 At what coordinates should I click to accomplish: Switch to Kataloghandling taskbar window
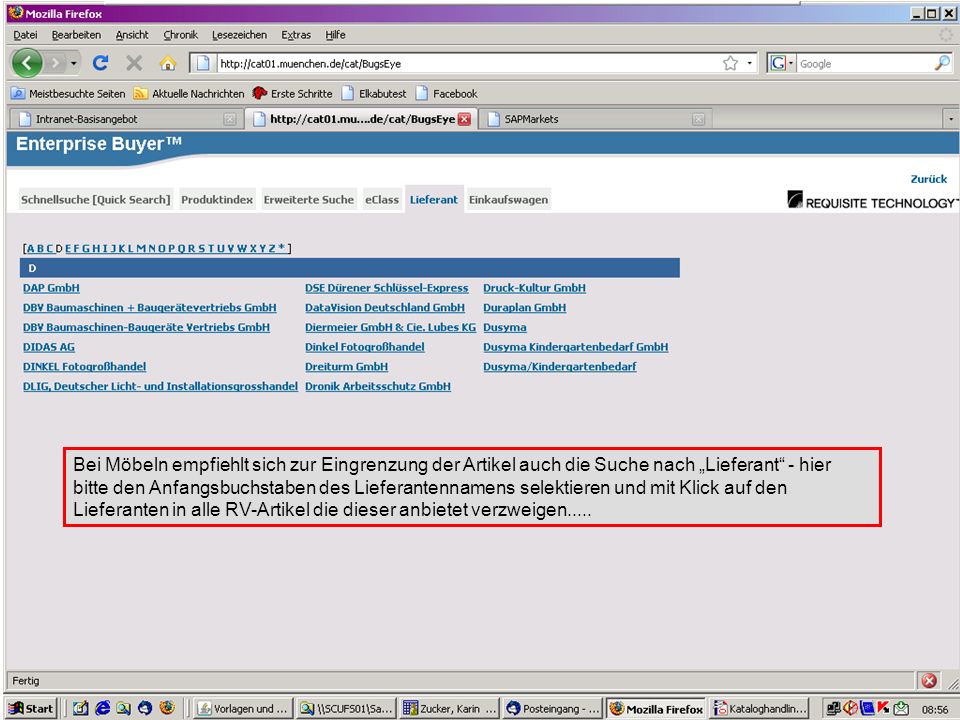click(x=760, y=708)
